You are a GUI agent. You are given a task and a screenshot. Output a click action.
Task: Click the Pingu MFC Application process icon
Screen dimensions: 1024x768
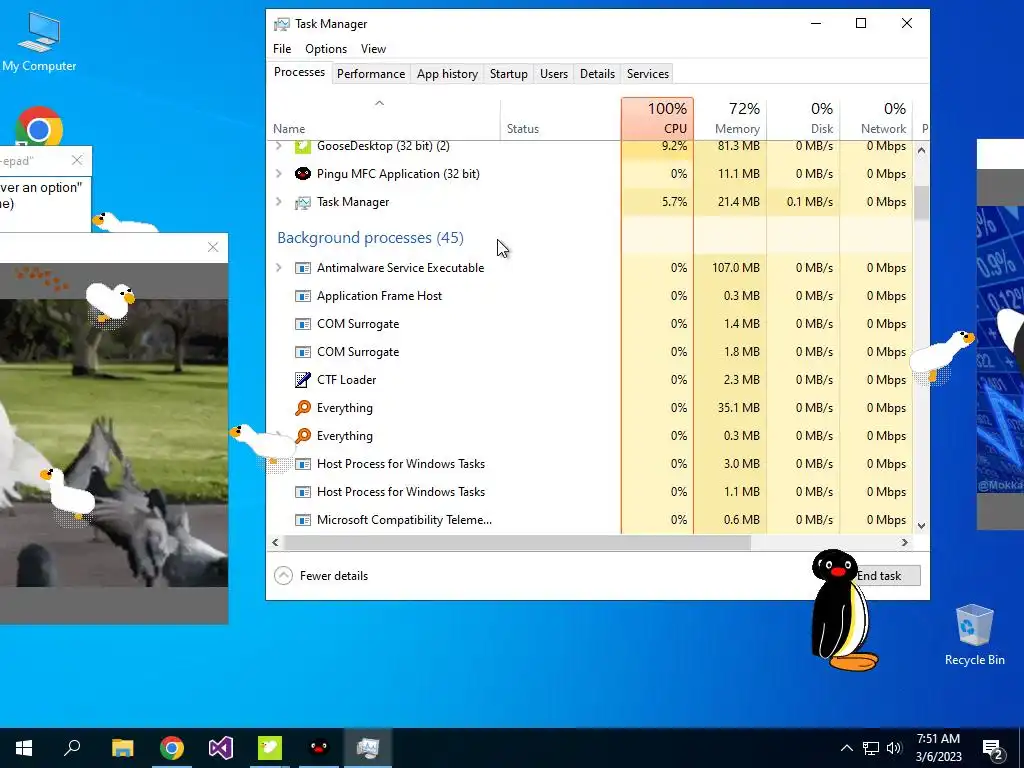click(x=302, y=174)
